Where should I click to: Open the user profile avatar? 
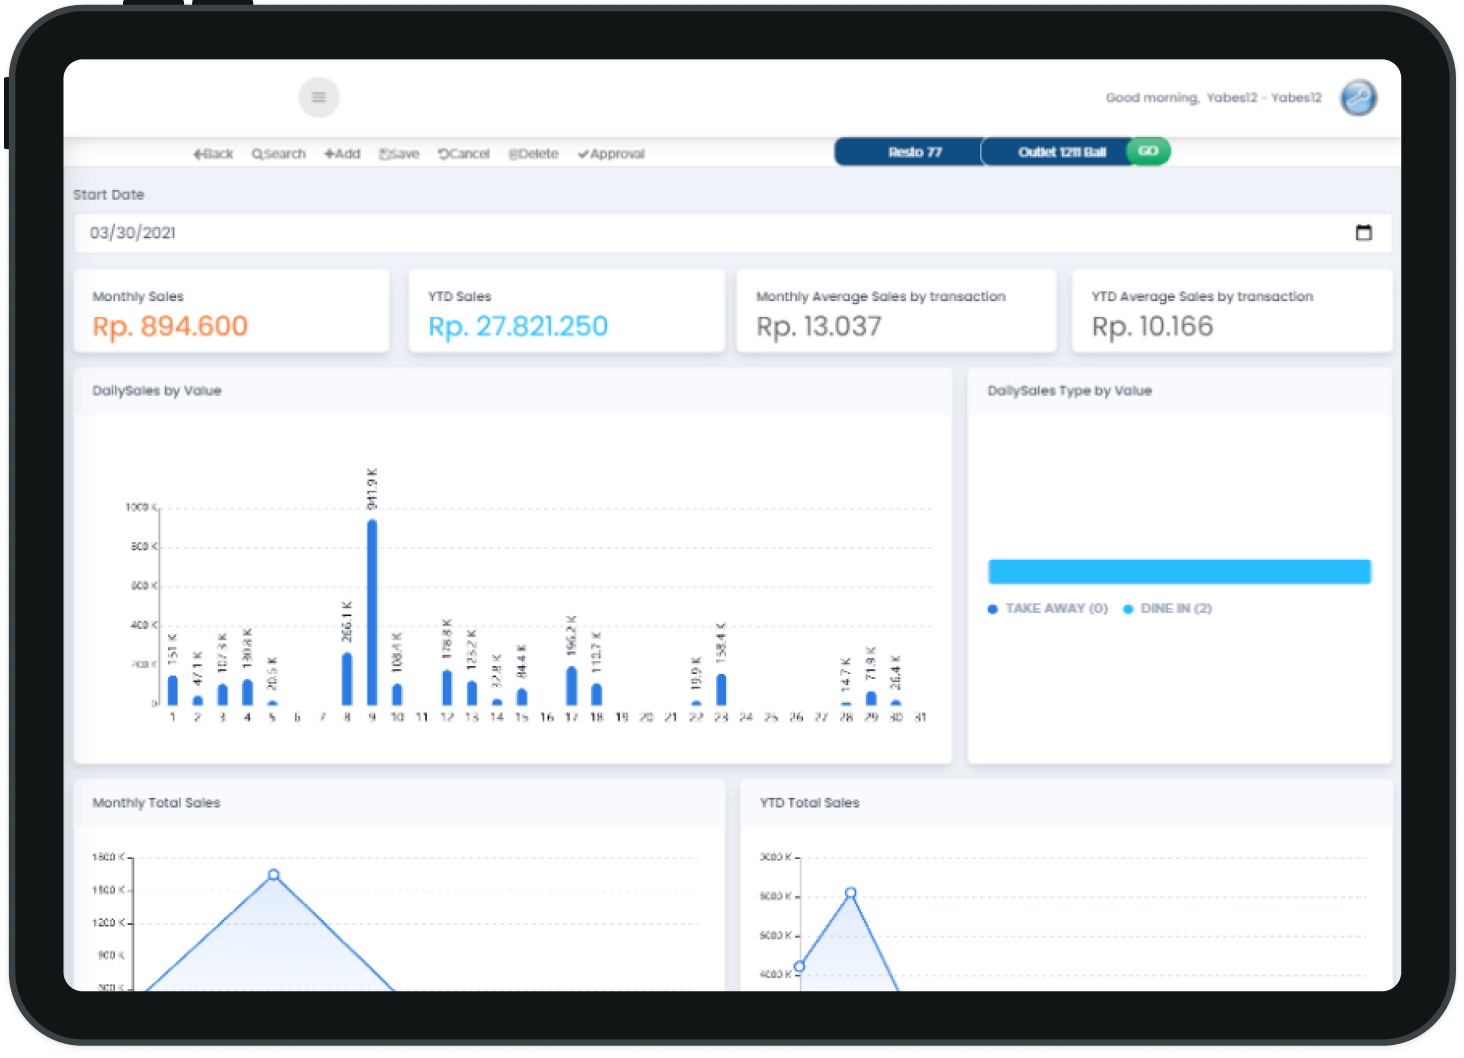pyautogui.click(x=1358, y=98)
